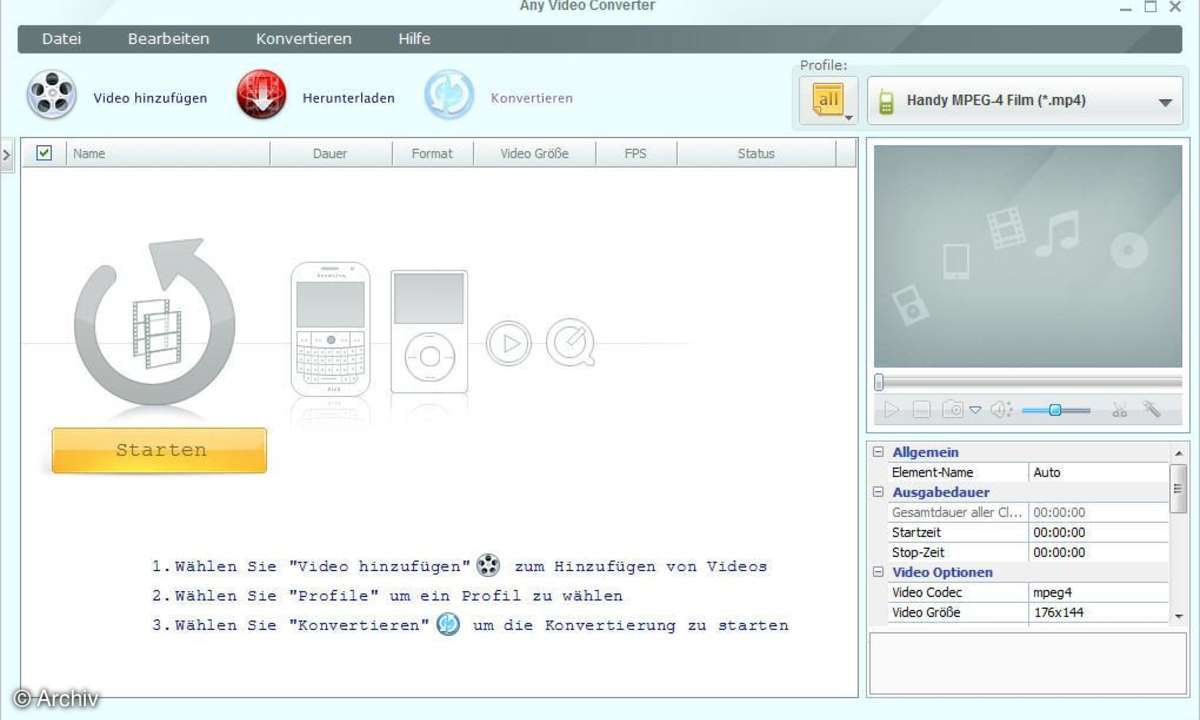This screenshot has height=720, width=1200.
Task: Open the Bearbeiten menu
Action: tap(169, 39)
